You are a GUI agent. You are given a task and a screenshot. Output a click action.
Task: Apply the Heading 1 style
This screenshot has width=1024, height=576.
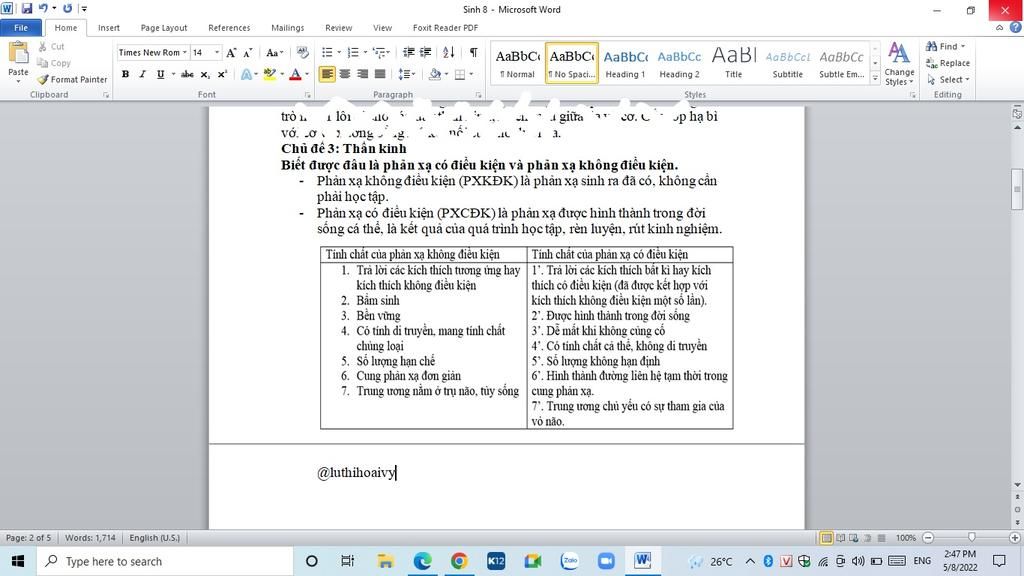click(625, 63)
